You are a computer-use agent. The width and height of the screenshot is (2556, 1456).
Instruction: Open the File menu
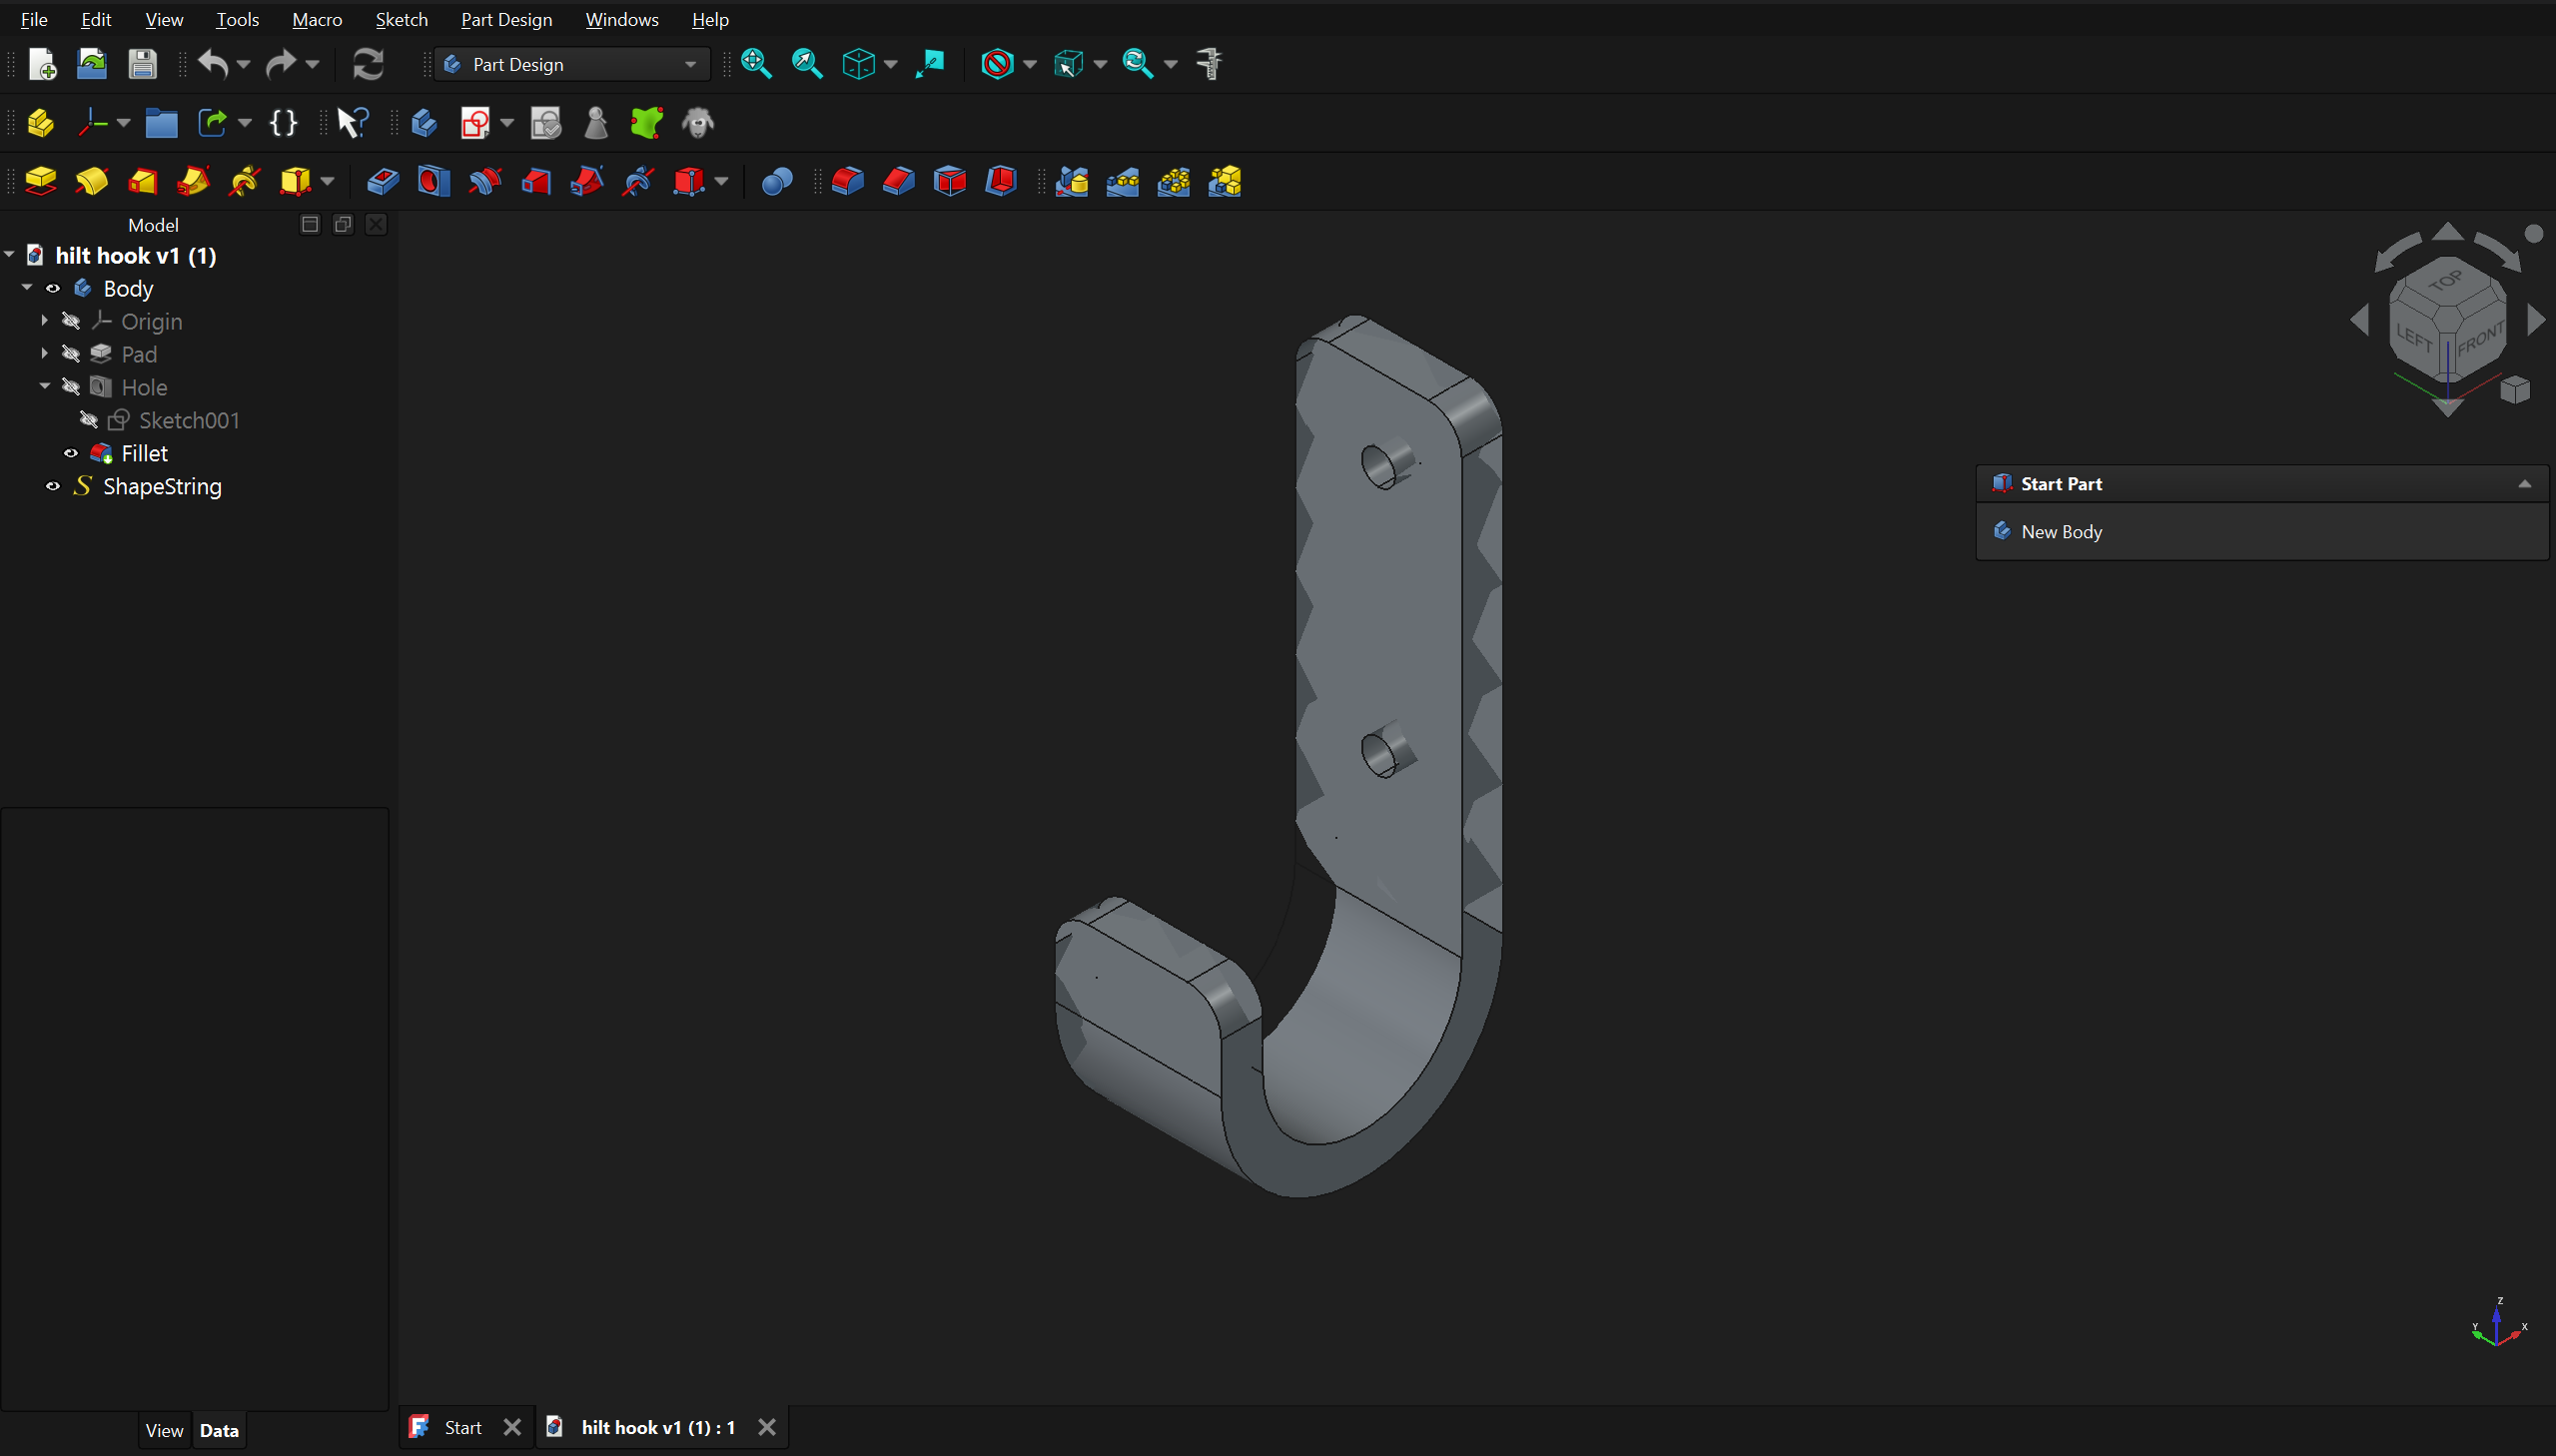(34, 20)
